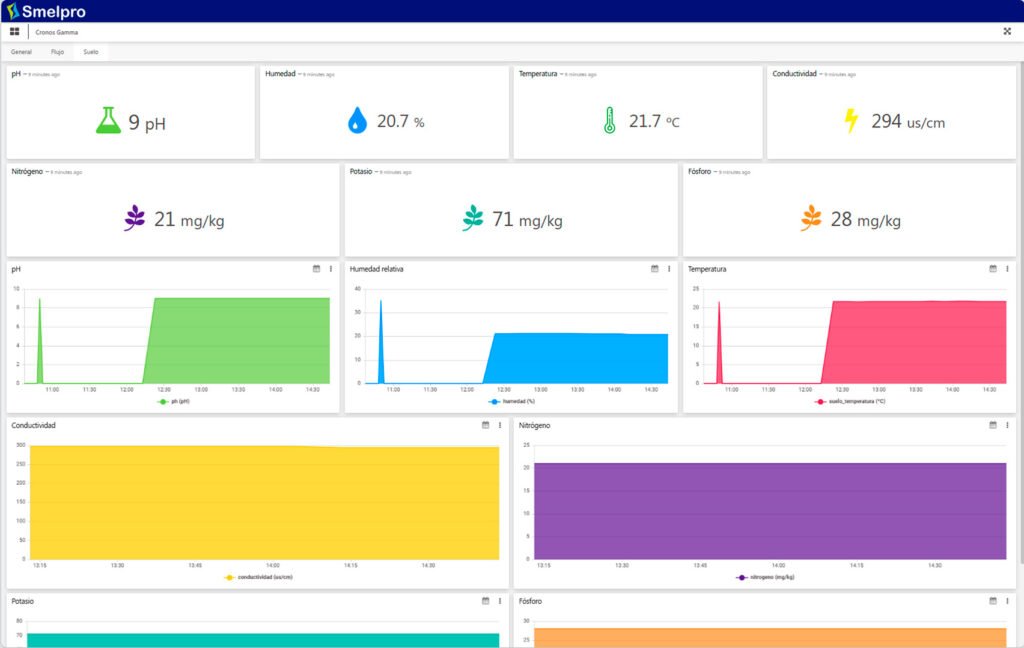The width and height of the screenshot is (1024, 648).
Task: Click the yellow lightning Conductividad icon
Action: 851,121
